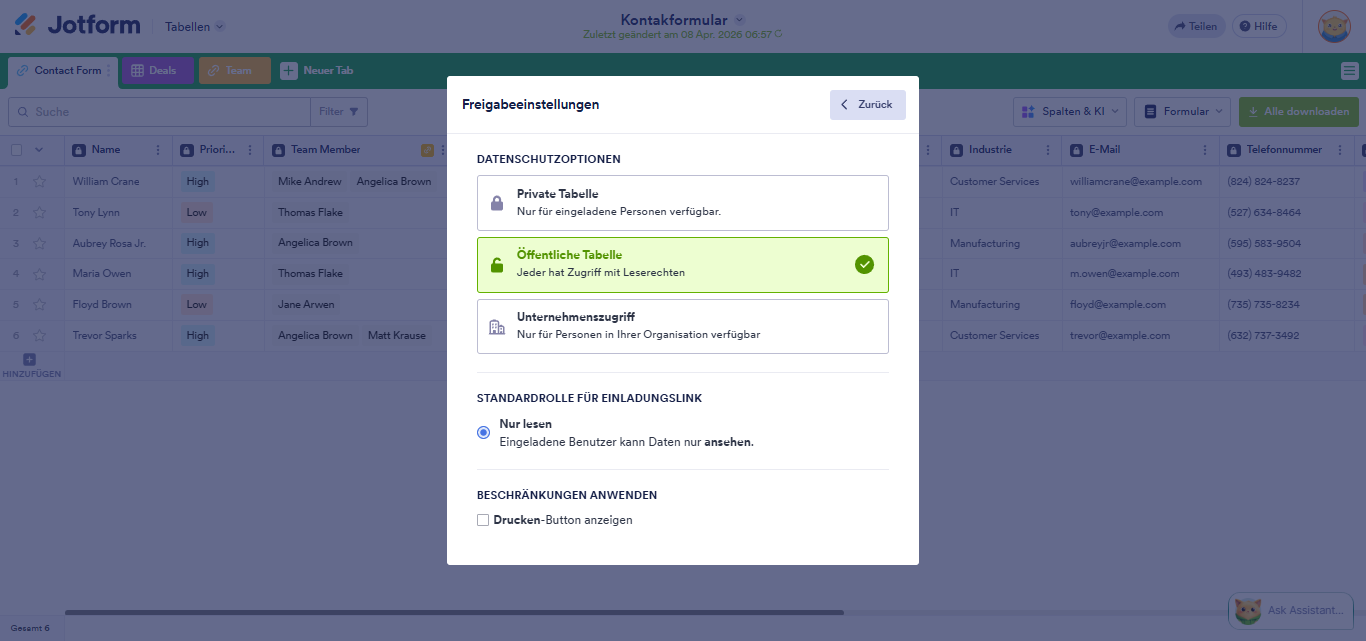The height and width of the screenshot is (641, 1366).
Task: Open the tab list icon in the toolbar
Action: point(1348,70)
